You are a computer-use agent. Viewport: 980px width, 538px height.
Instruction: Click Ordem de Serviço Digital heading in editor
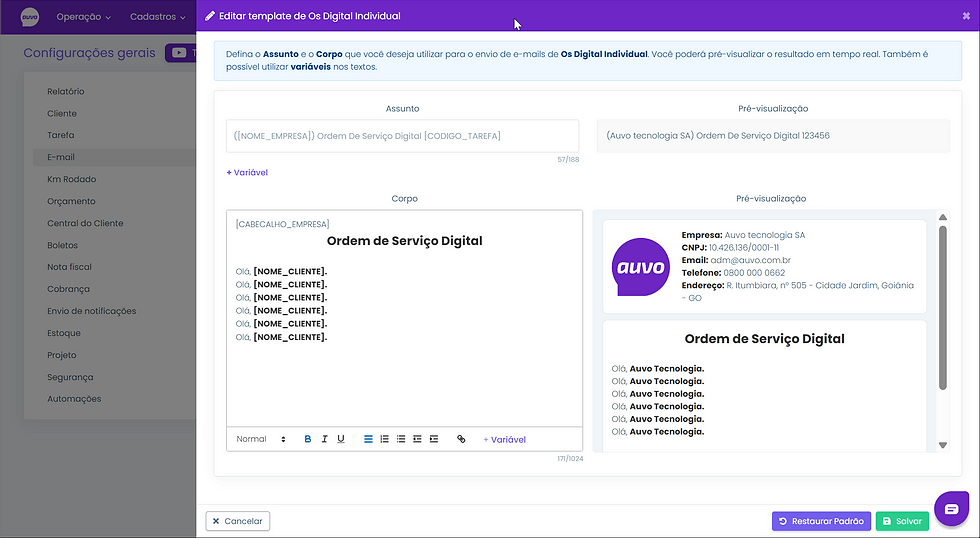click(404, 241)
